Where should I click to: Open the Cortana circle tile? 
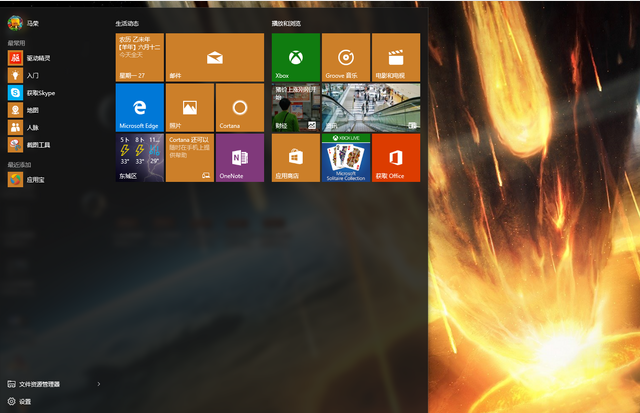point(240,107)
